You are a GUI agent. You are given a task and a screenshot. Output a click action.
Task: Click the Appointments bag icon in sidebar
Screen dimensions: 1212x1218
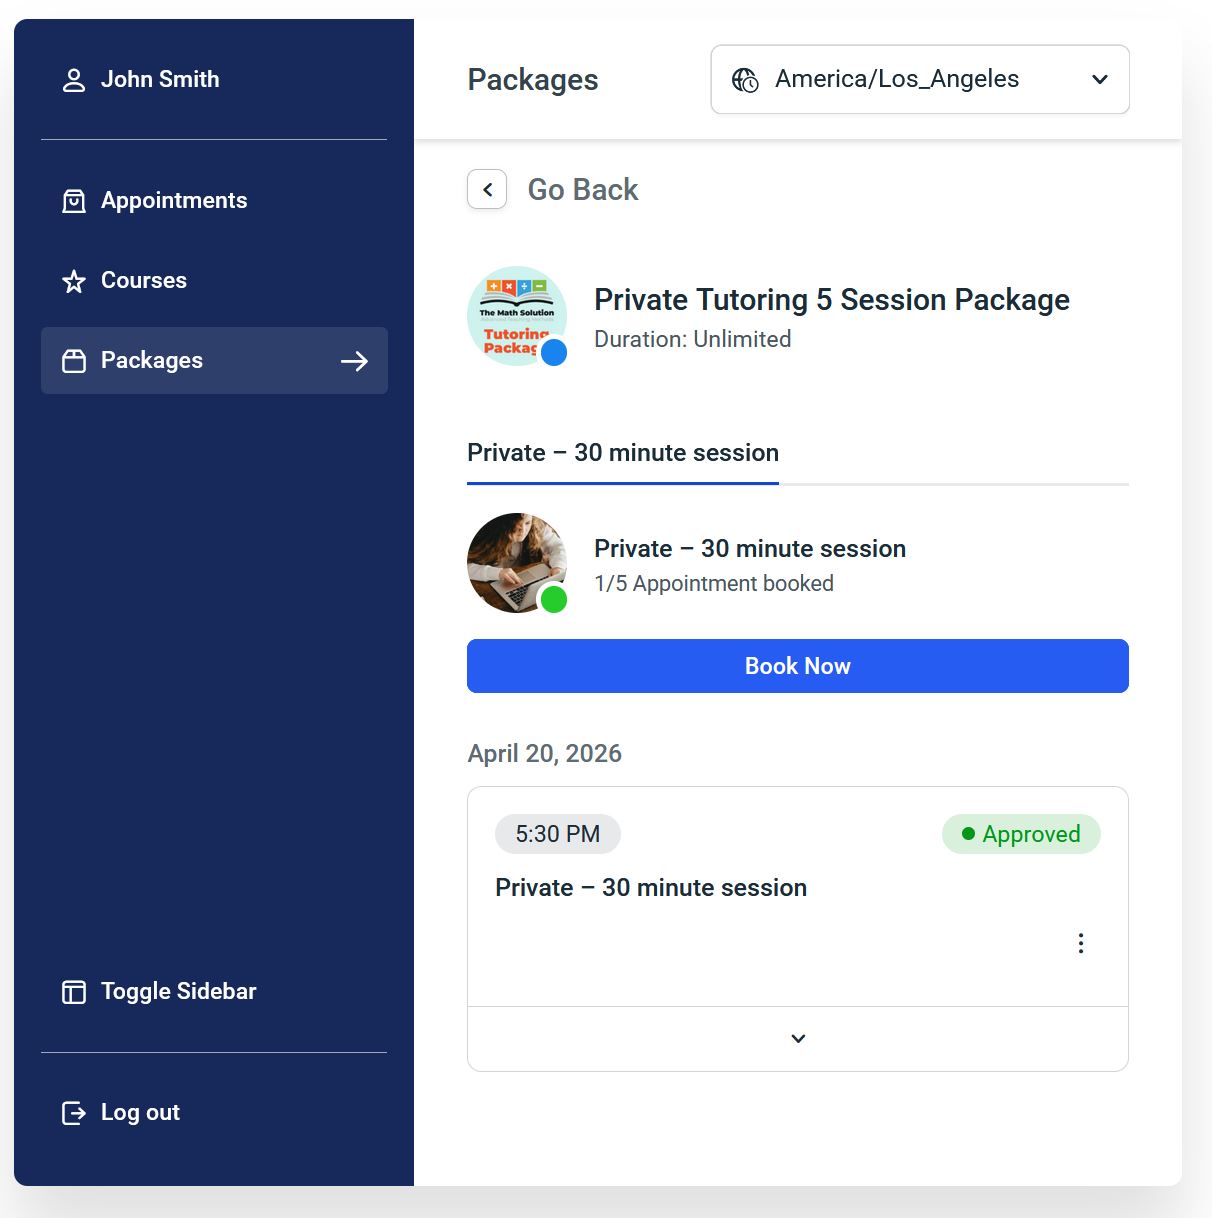[x=74, y=201]
